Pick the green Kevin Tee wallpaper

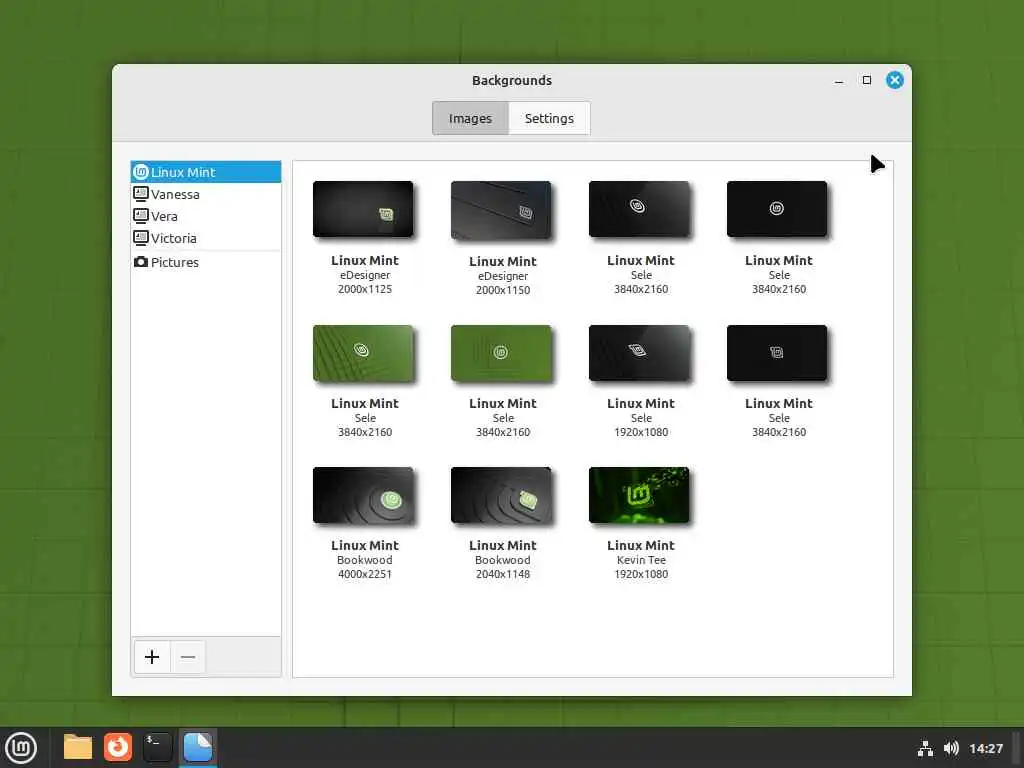(639, 495)
